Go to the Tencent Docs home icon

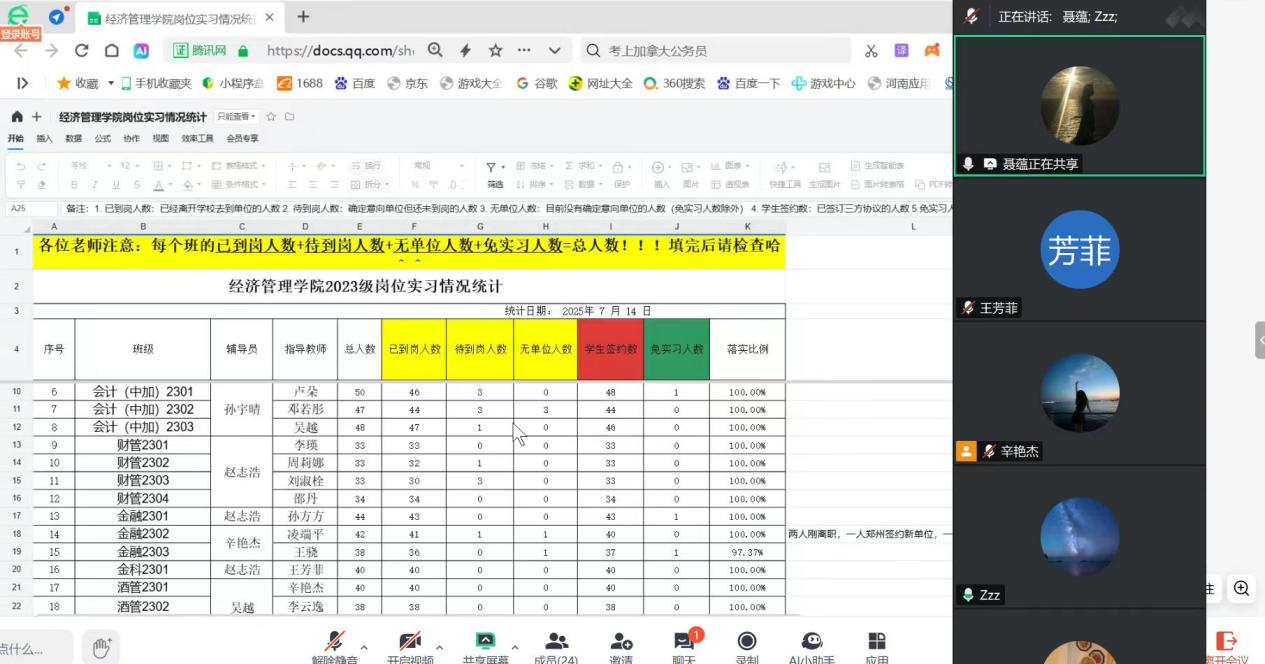16,117
